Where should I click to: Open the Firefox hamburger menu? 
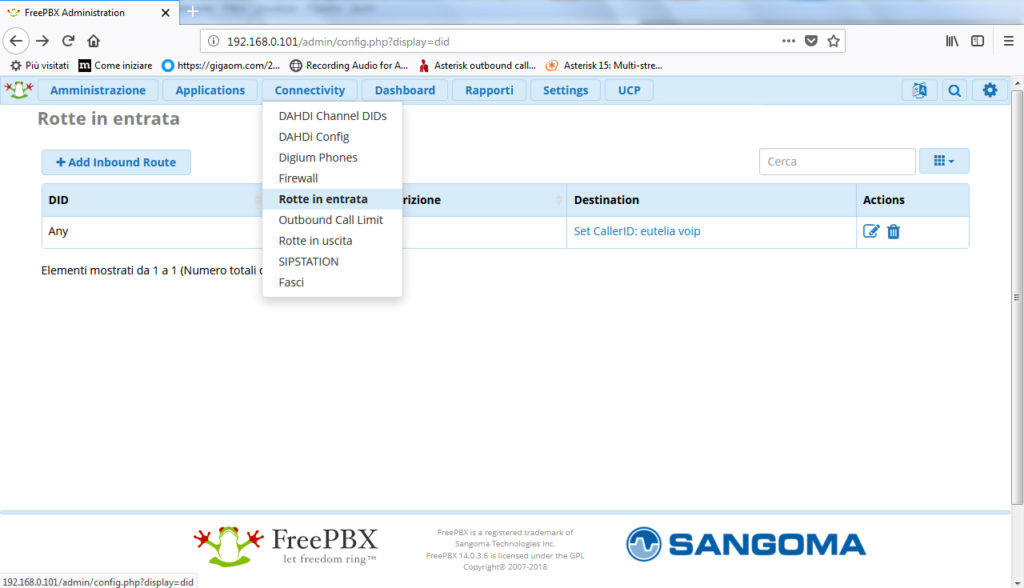coord(1008,41)
